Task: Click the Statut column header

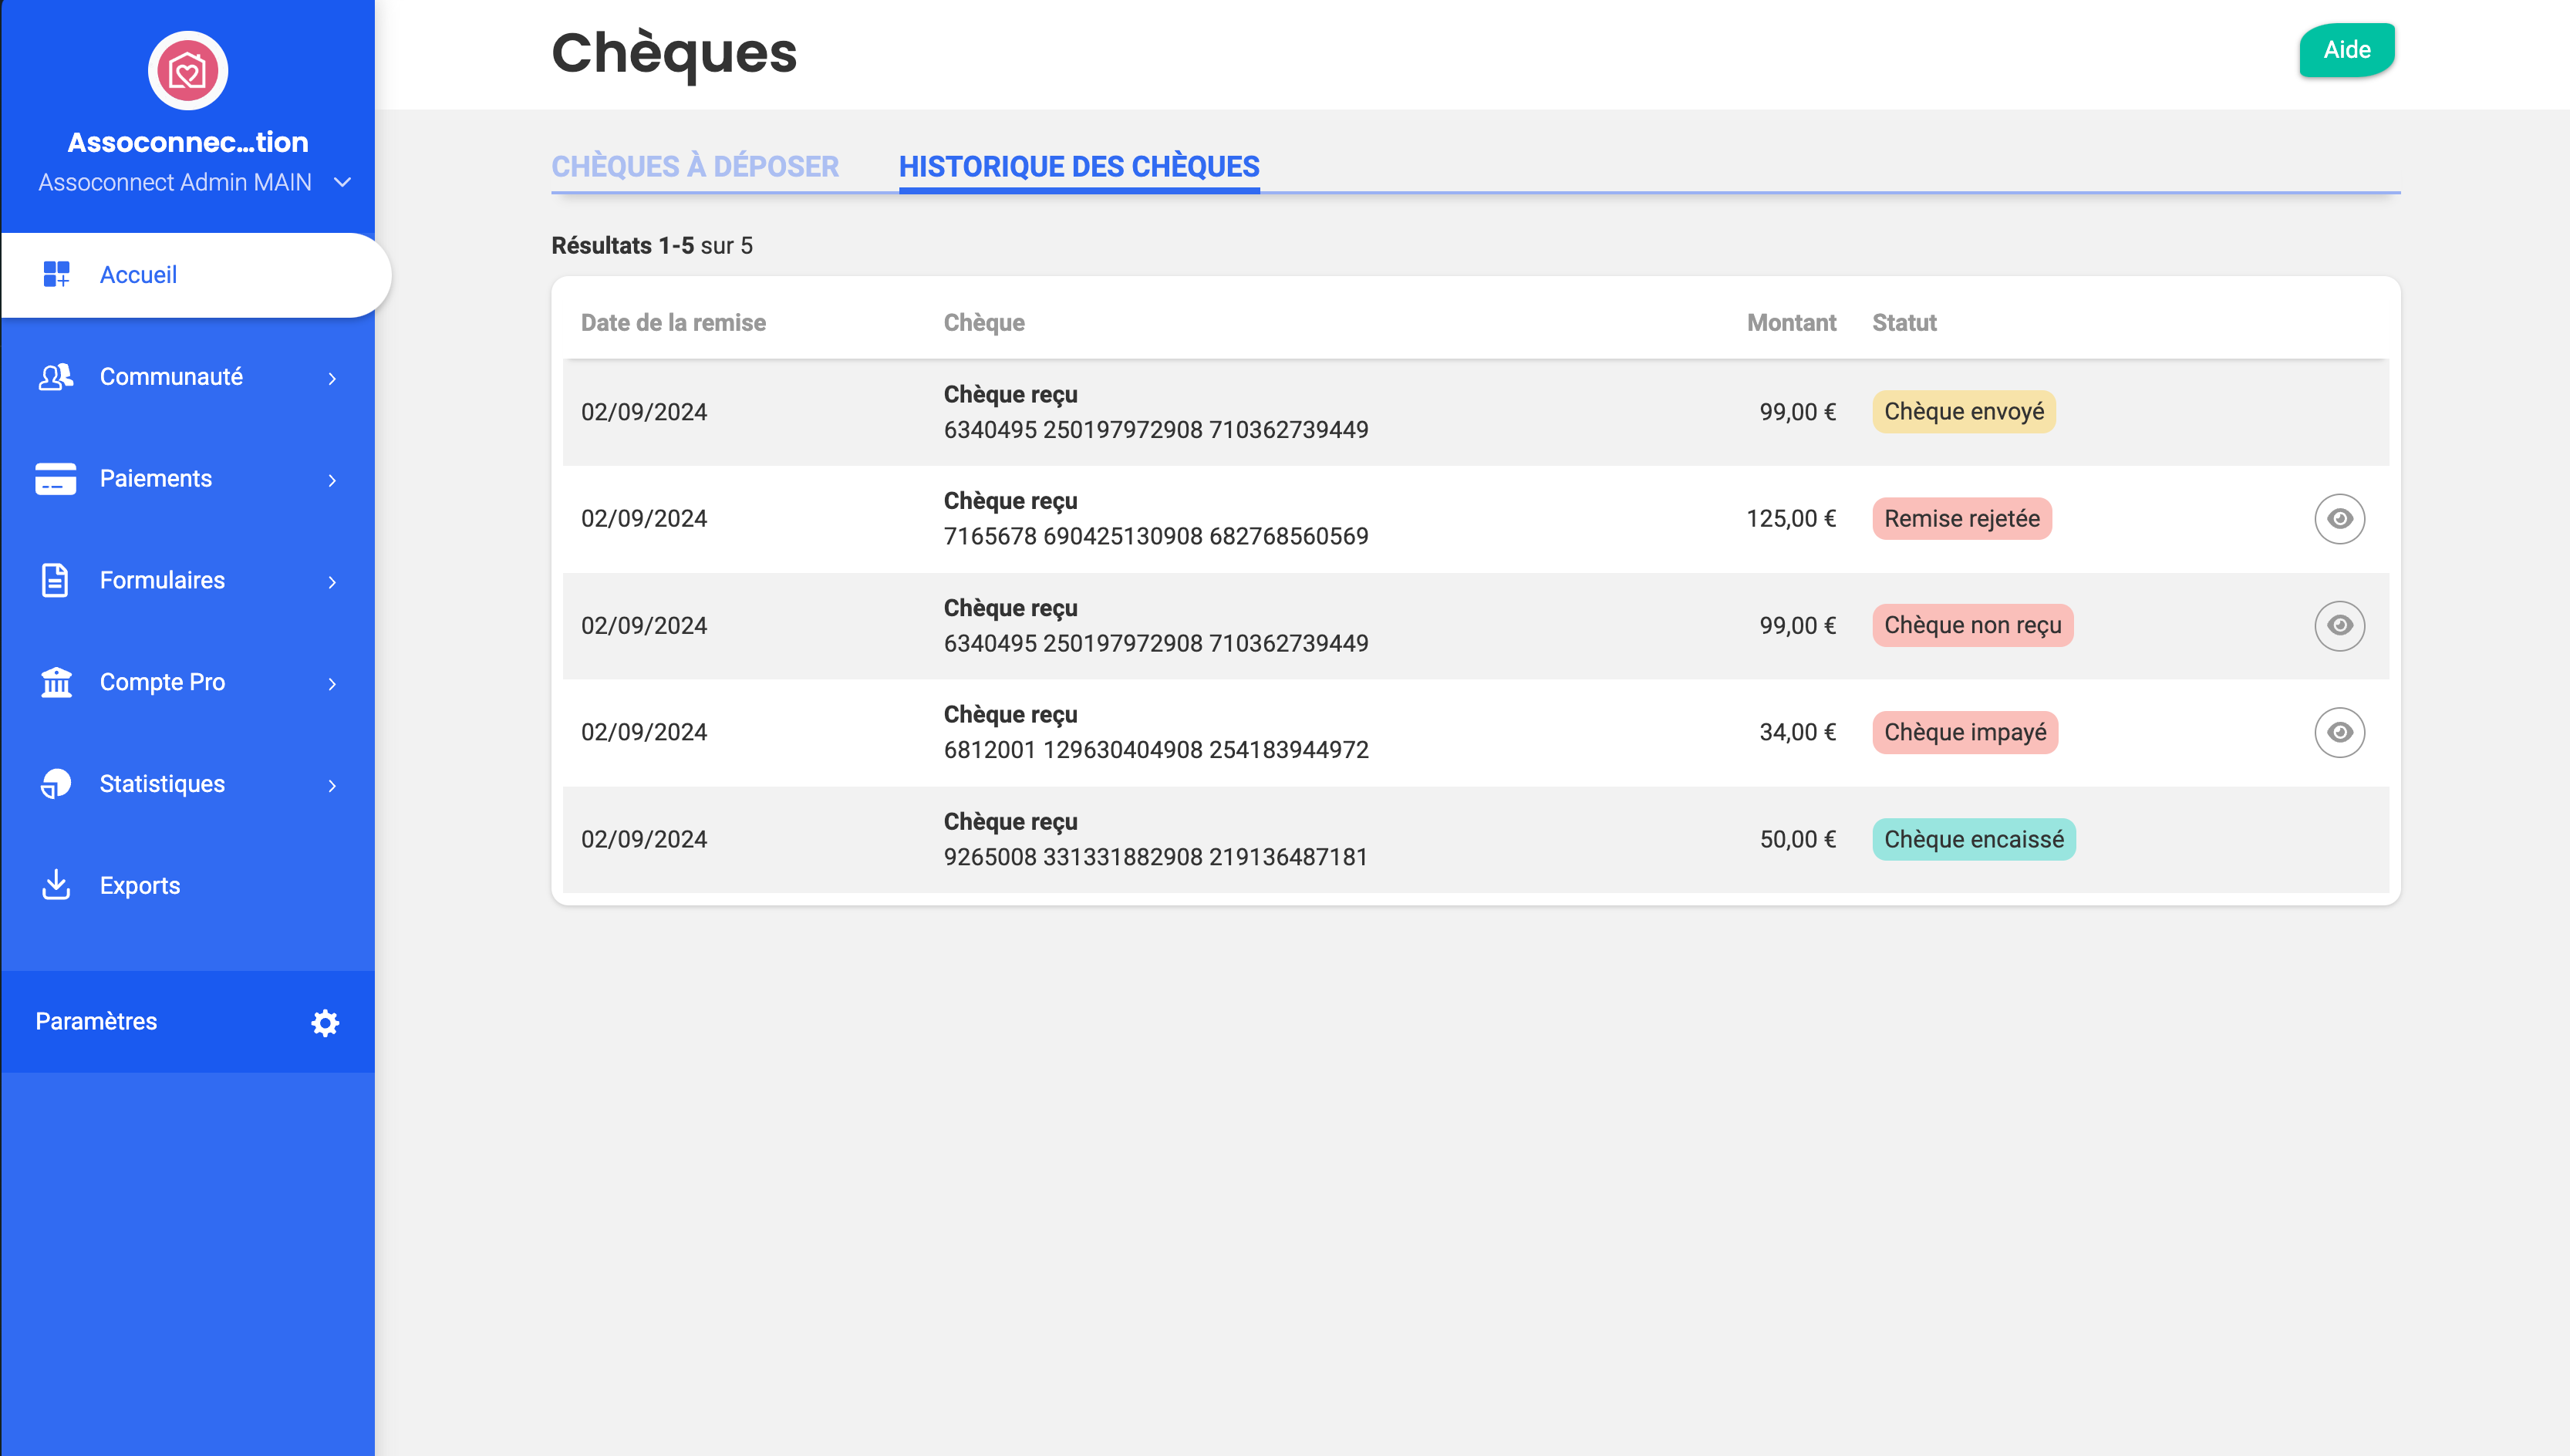Action: pyautogui.click(x=1904, y=323)
